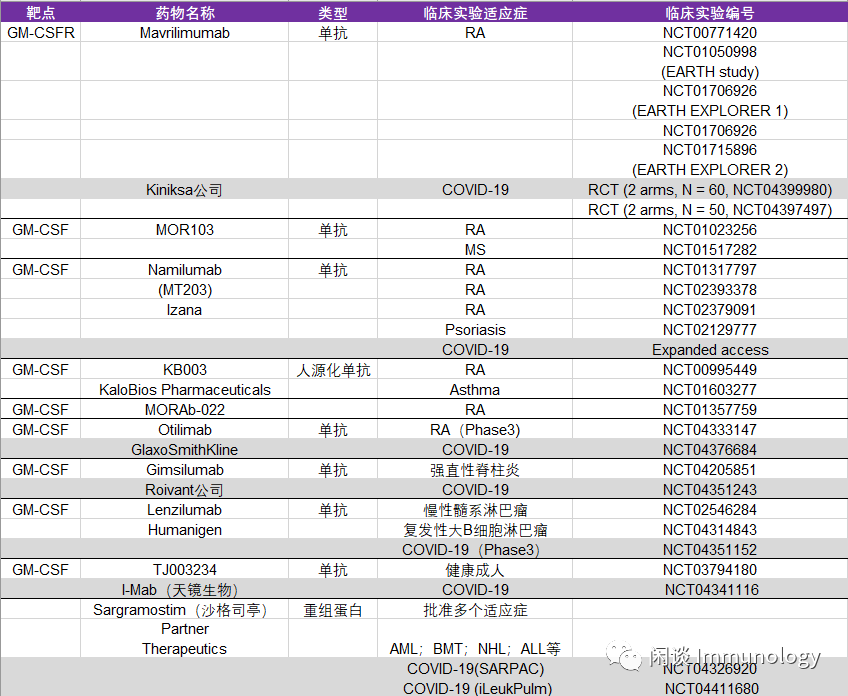Click the Expanded access cell
The image size is (848, 696).
click(x=709, y=349)
